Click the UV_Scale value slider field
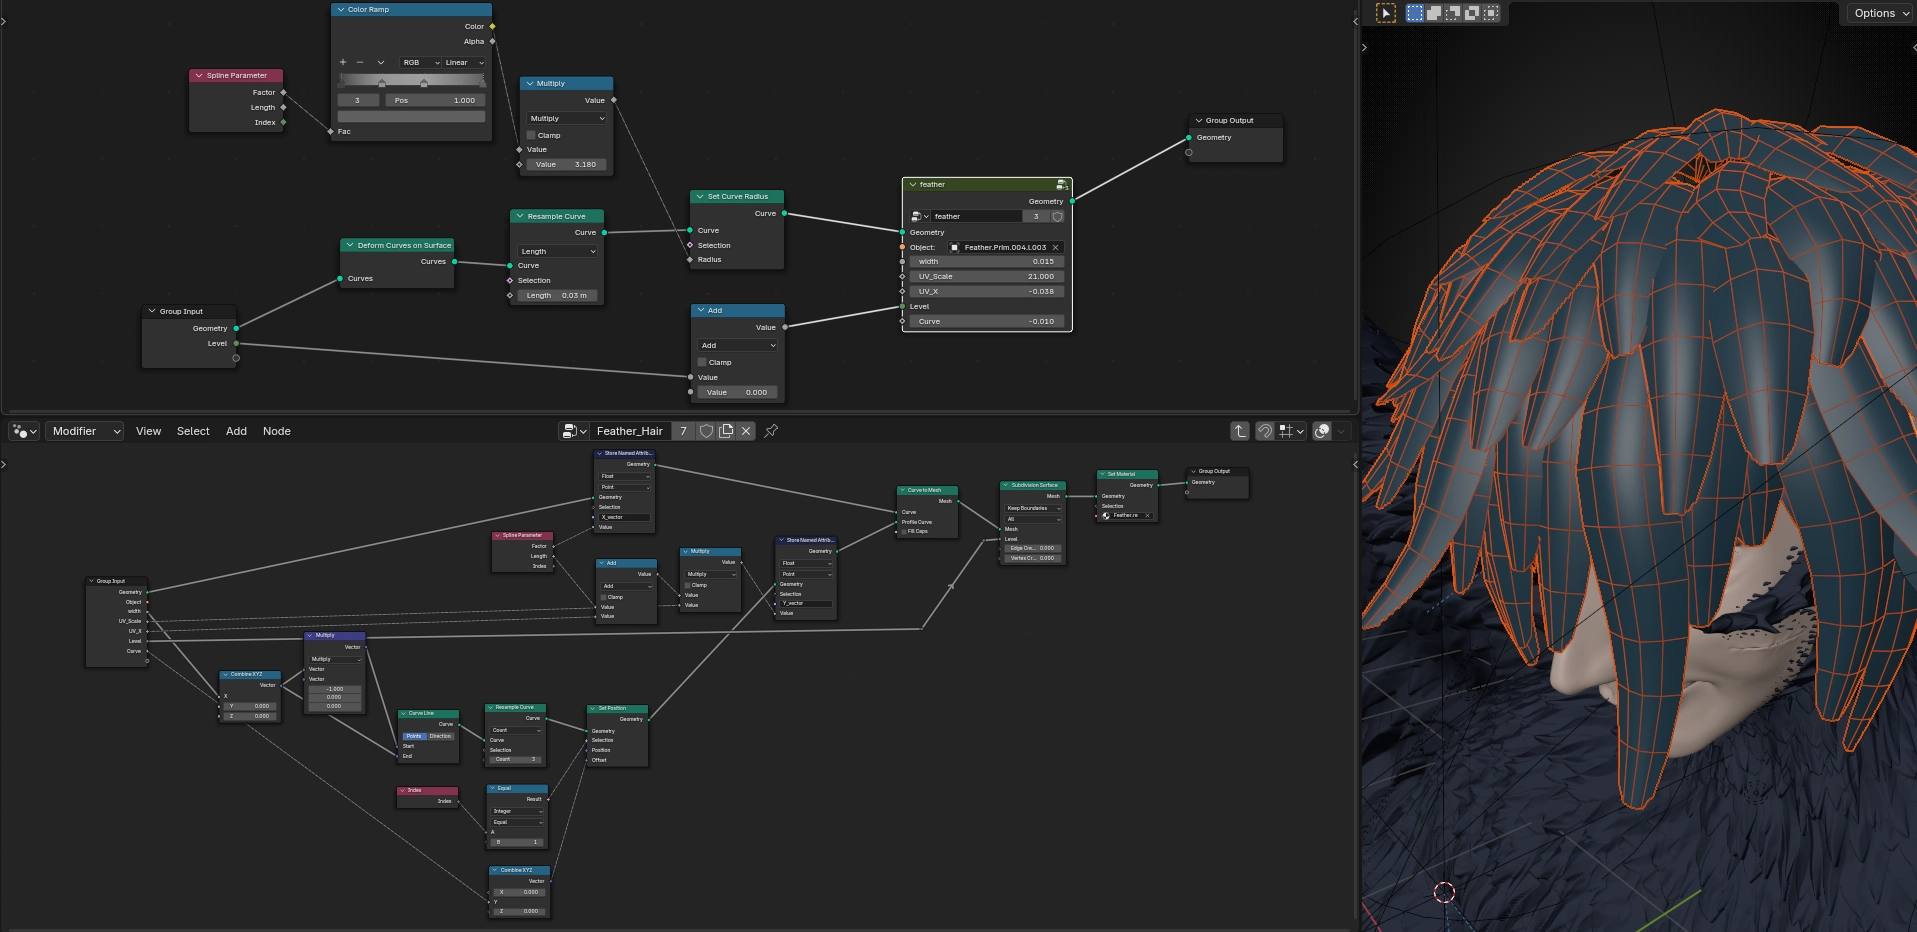Viewport: 1917px width, 932px height. (986, 276)
